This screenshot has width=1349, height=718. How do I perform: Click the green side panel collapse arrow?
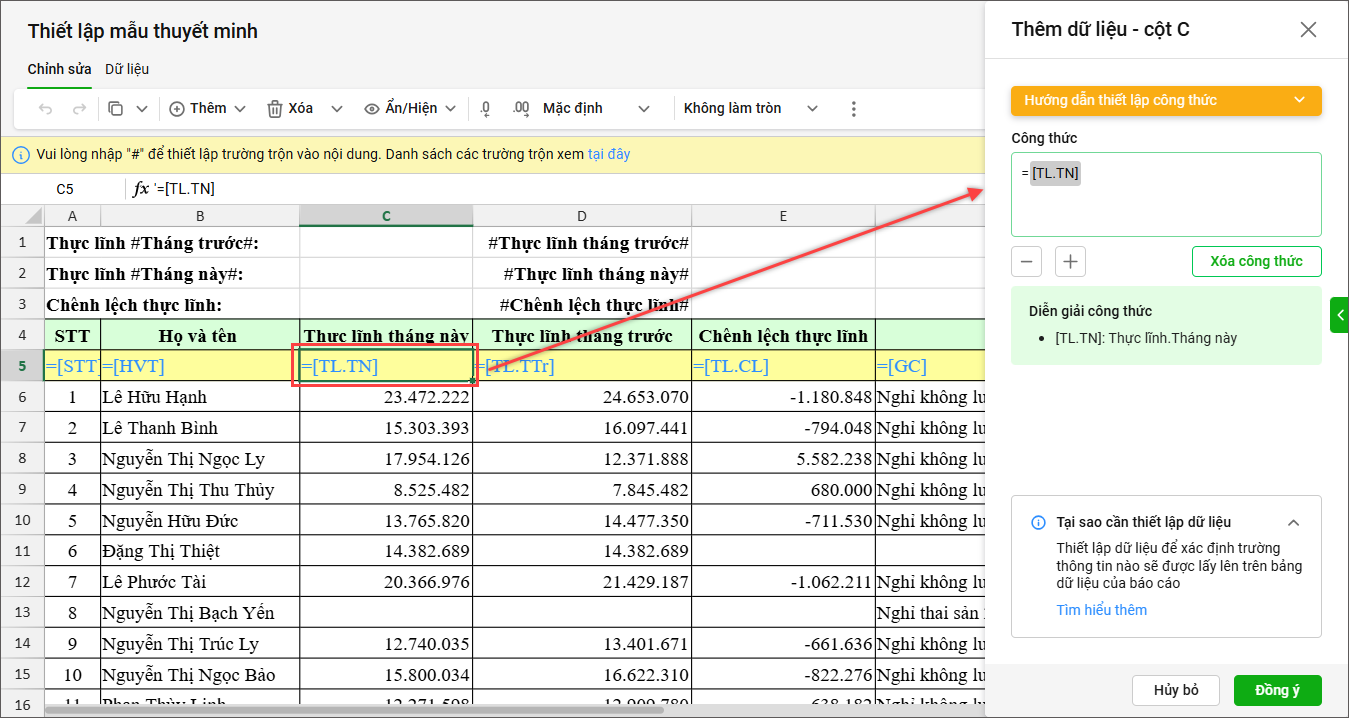1339,315
